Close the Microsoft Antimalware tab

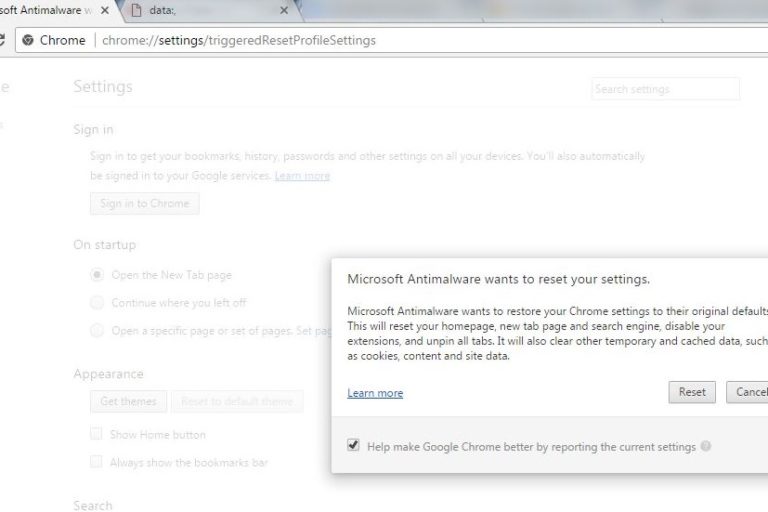pyautogui.click(x=105, y=11)
